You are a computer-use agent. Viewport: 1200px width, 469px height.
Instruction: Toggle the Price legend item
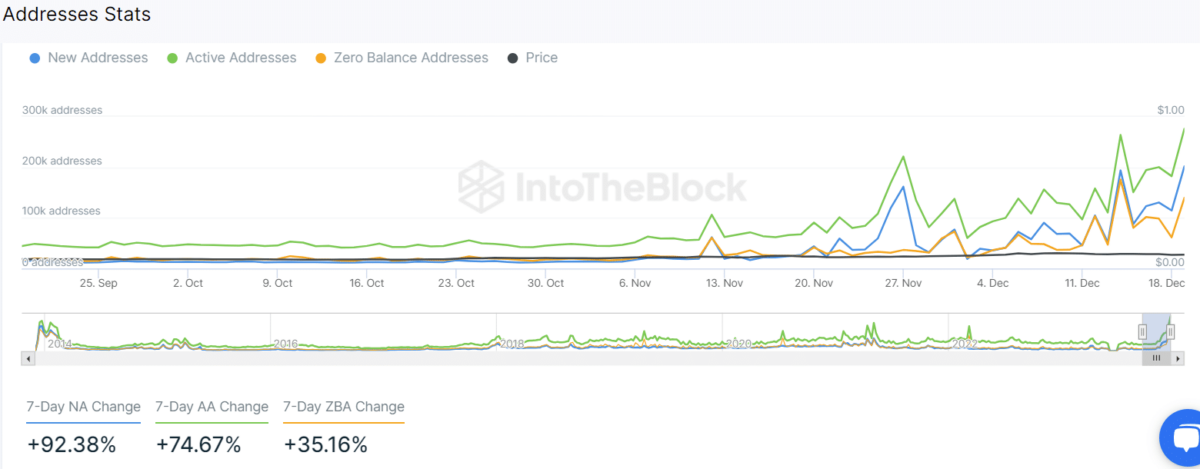(541, 58)
